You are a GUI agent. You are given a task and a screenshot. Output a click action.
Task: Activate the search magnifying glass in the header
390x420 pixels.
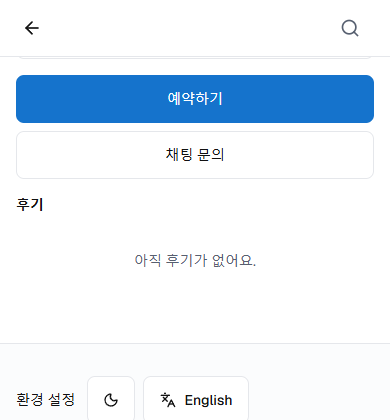pos(350,28)
